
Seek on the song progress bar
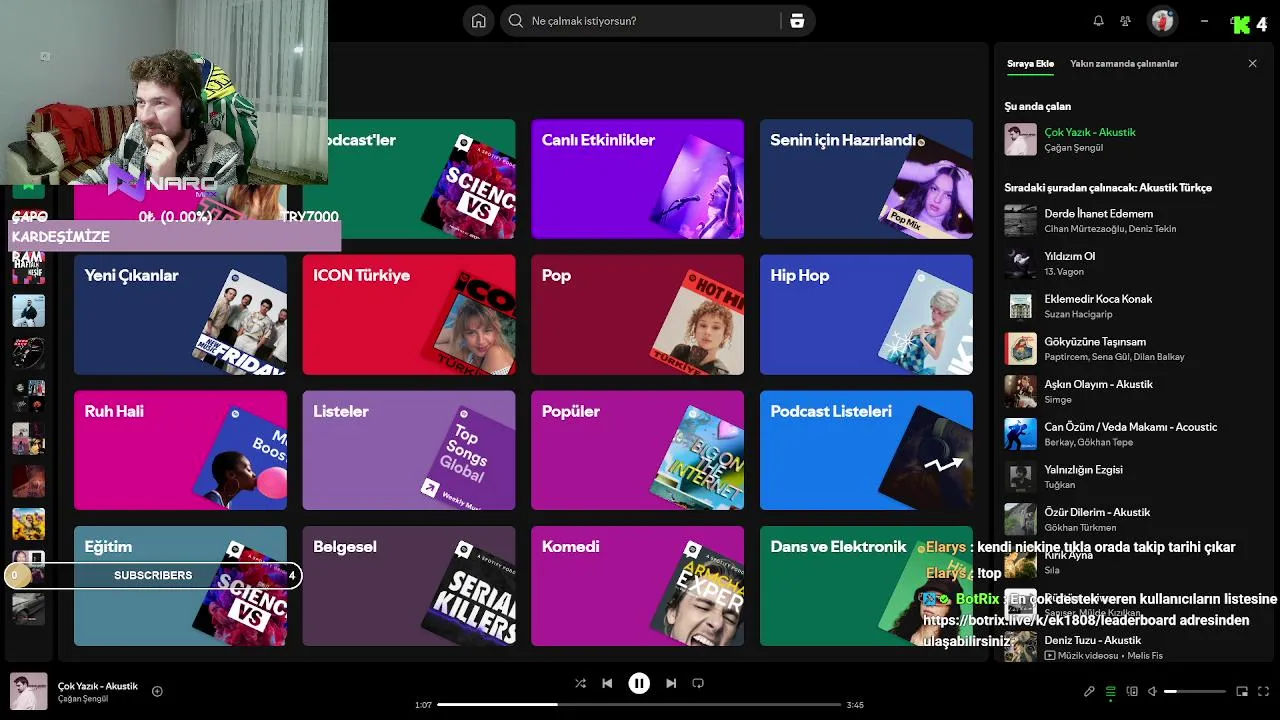640,704
